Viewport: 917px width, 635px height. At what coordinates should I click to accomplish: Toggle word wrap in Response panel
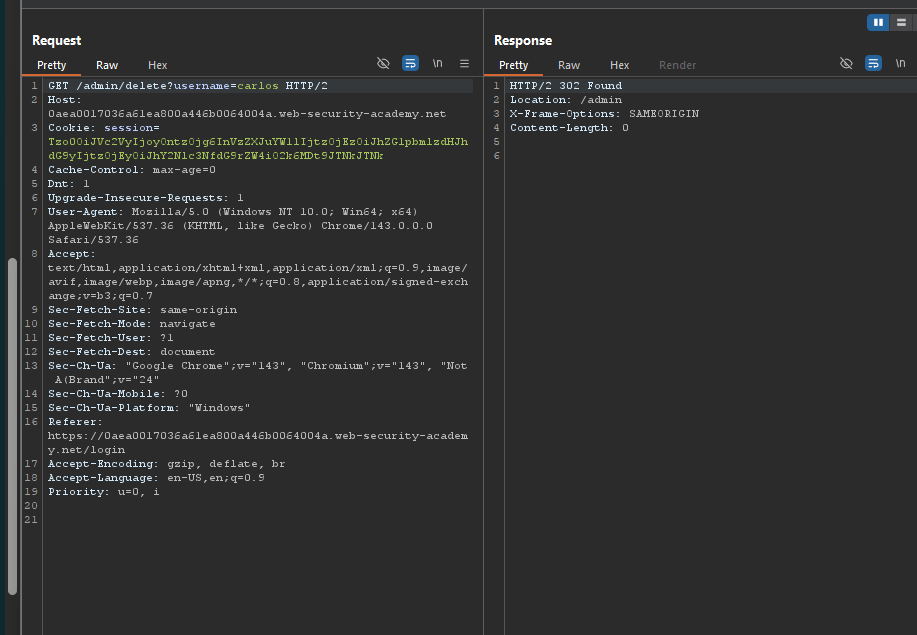point(873,63)
